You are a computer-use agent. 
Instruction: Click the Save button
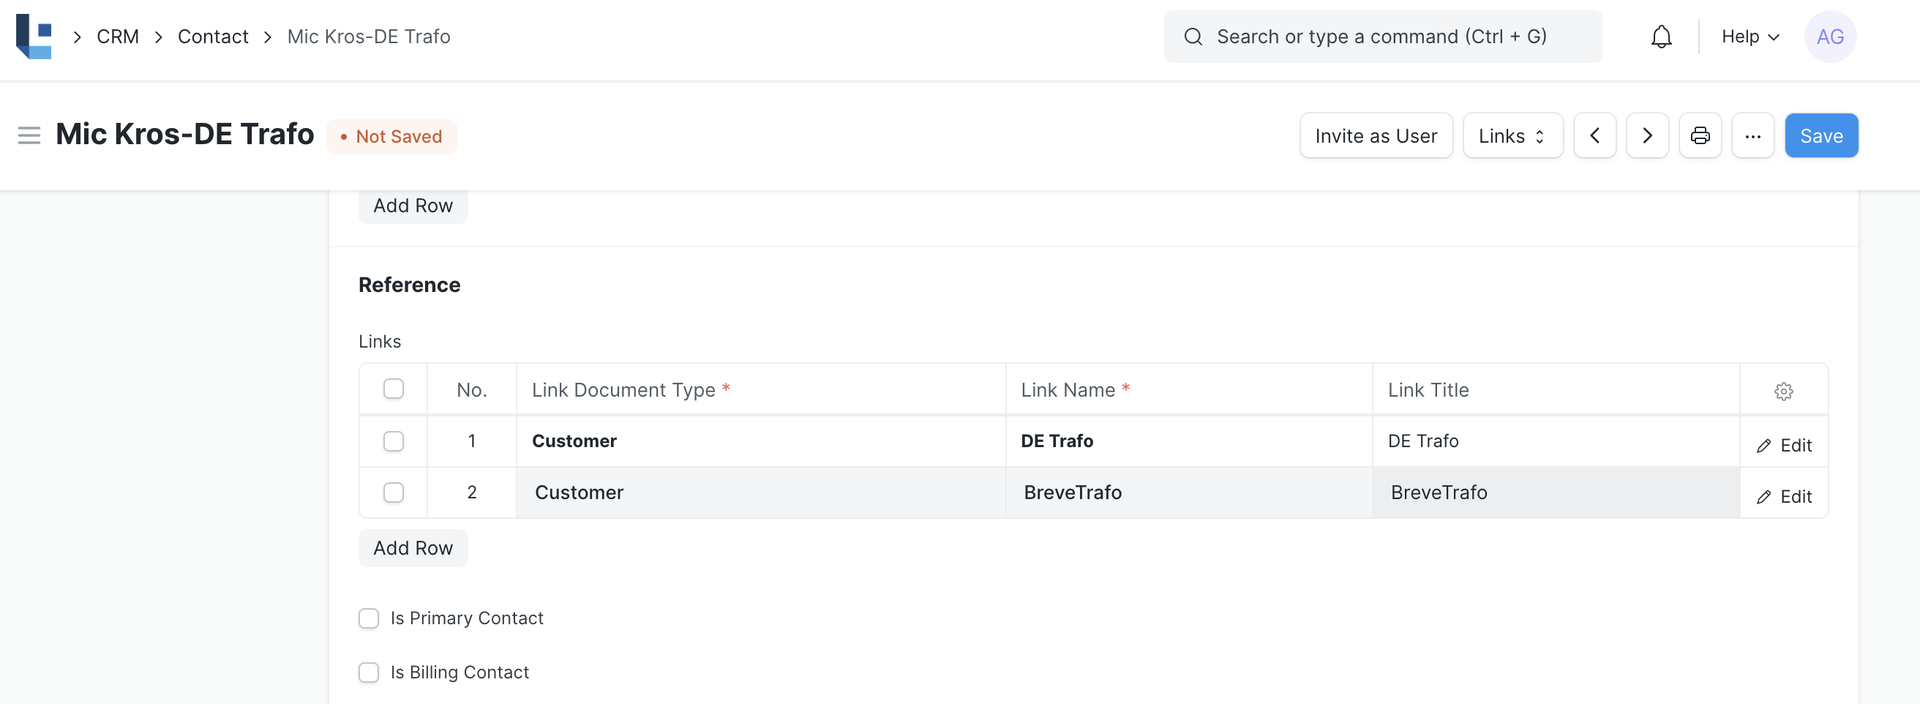pyautogui.click(x=1821, y=136)
